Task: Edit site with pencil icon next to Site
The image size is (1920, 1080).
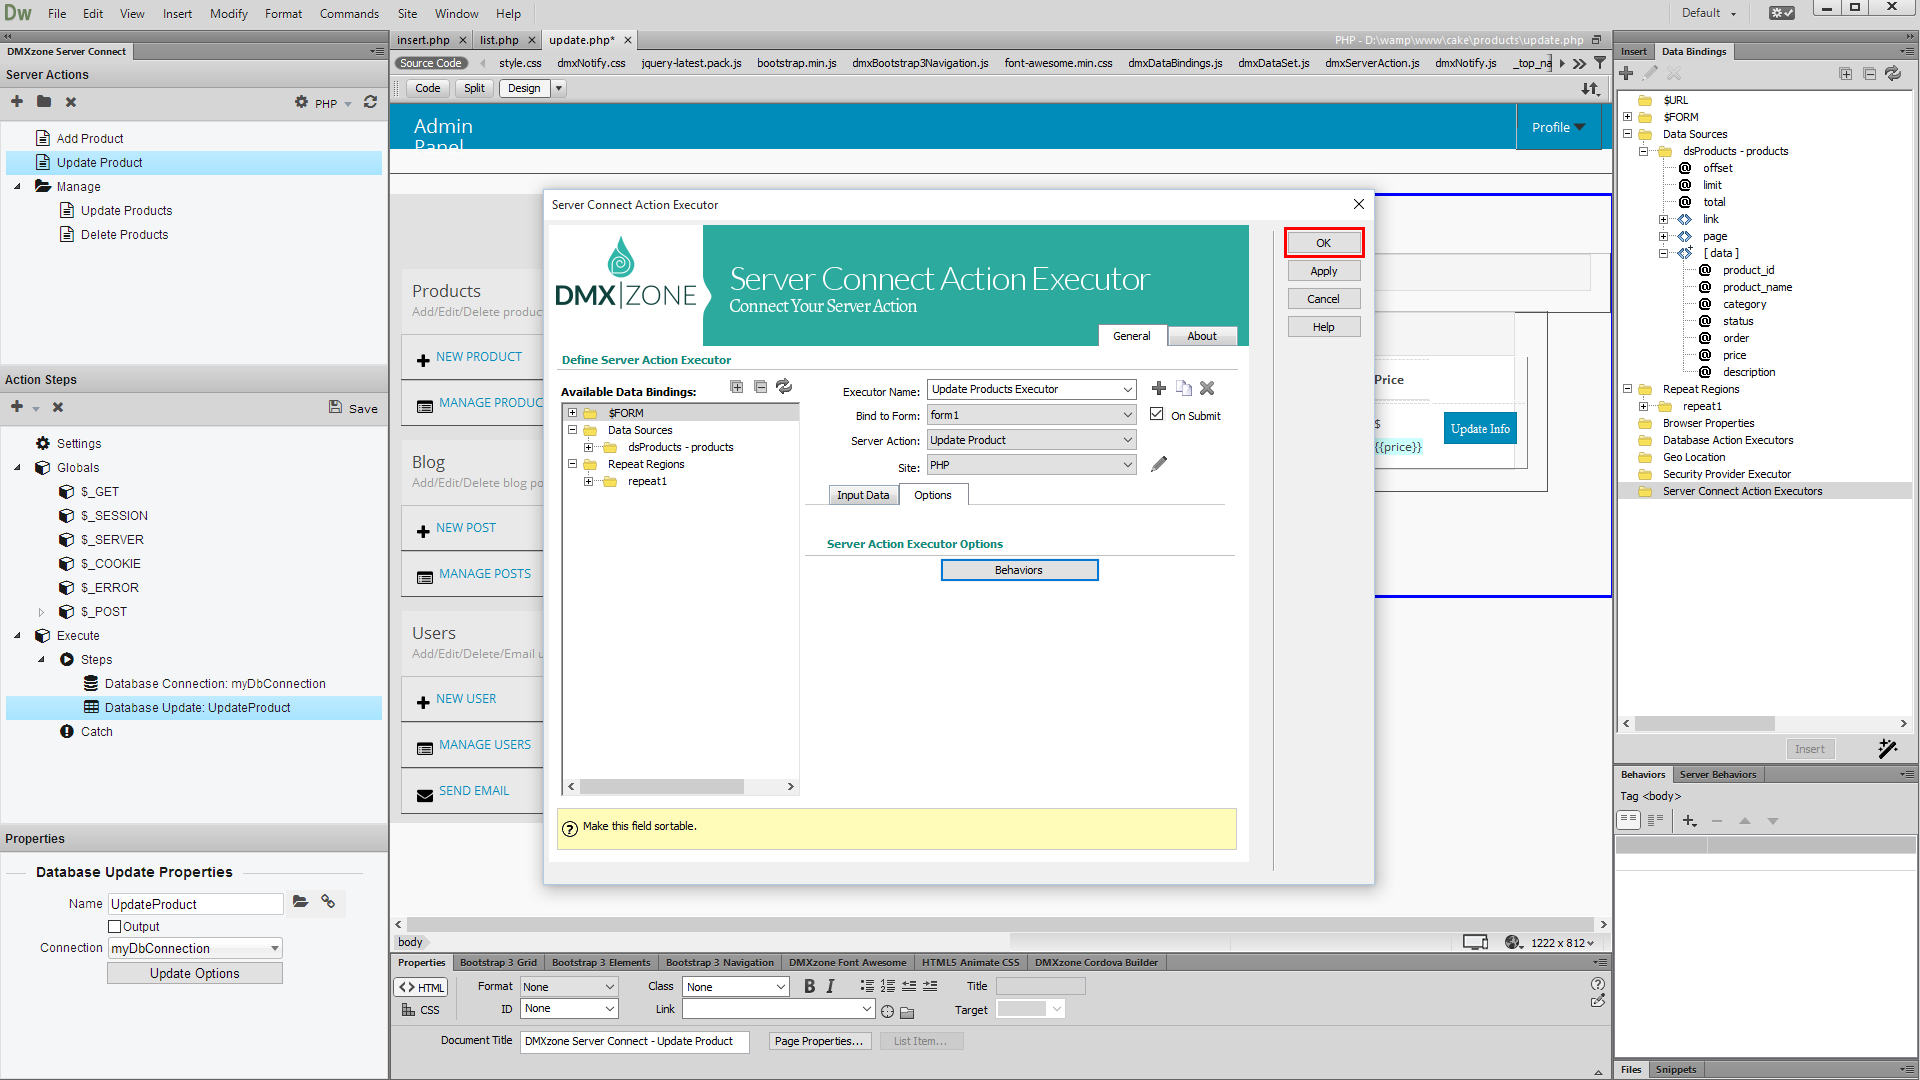Action: coord(1159,464)
